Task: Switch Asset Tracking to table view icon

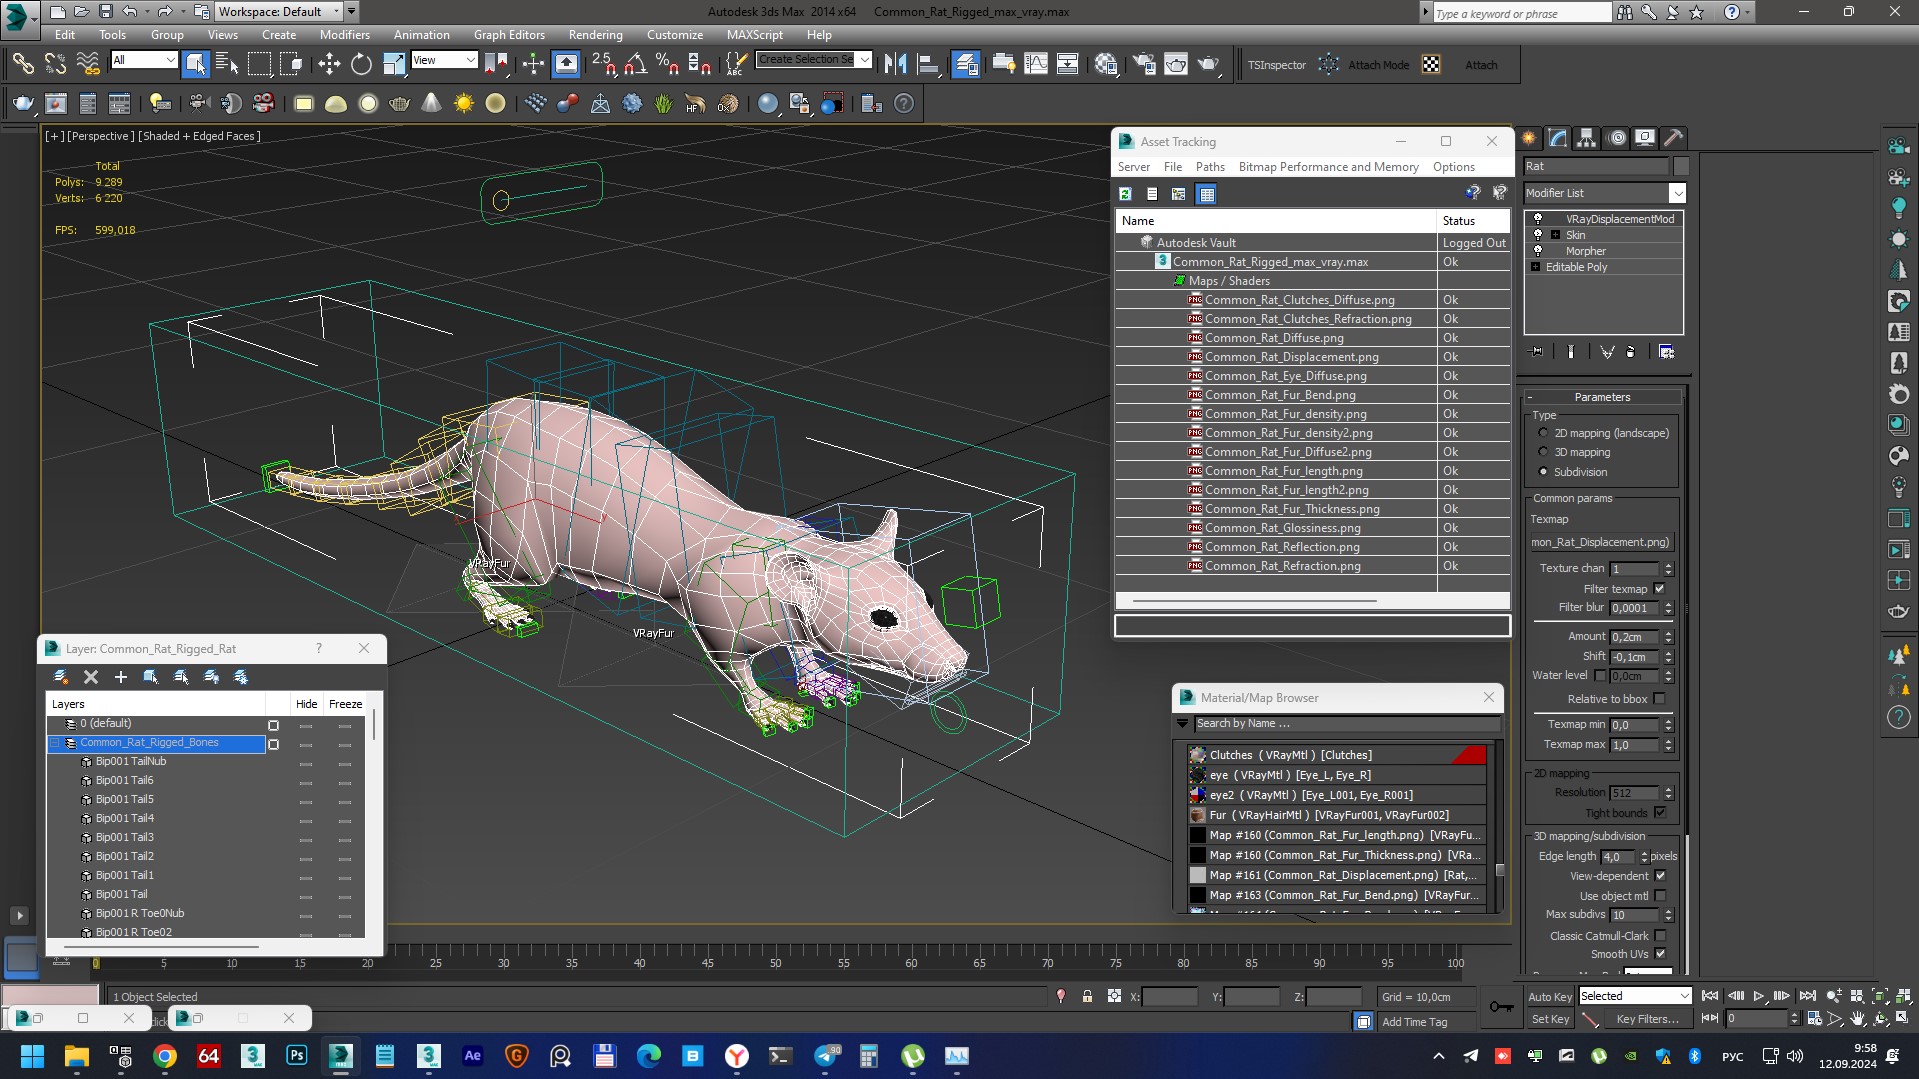Action: pyautogui.click(x=1207, y=194)
